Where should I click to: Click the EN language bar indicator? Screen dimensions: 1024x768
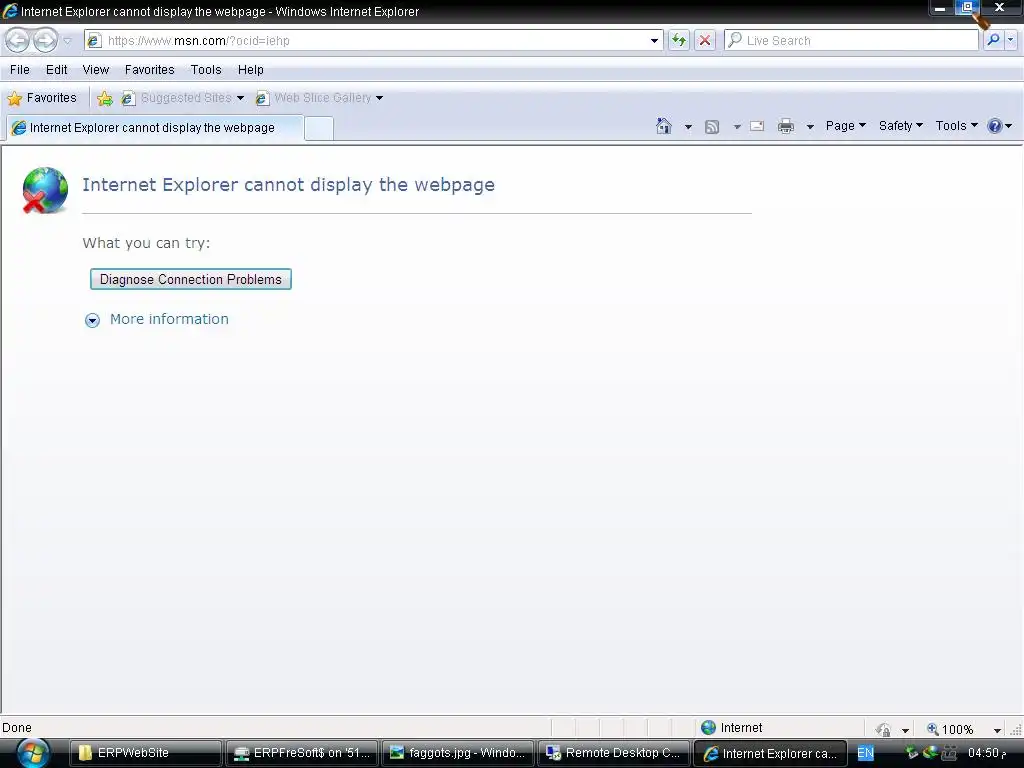[865, 753]
